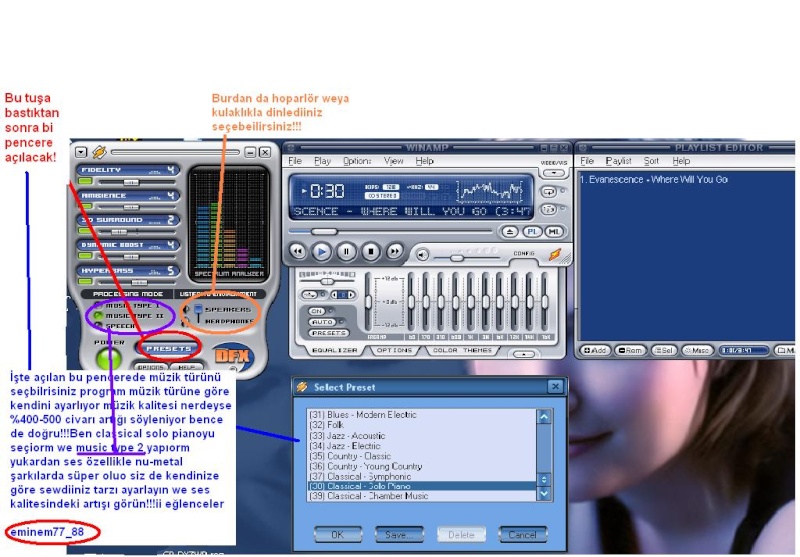Click Sel button in Playlist Editor
800x557 pixels.
[664, 350]
